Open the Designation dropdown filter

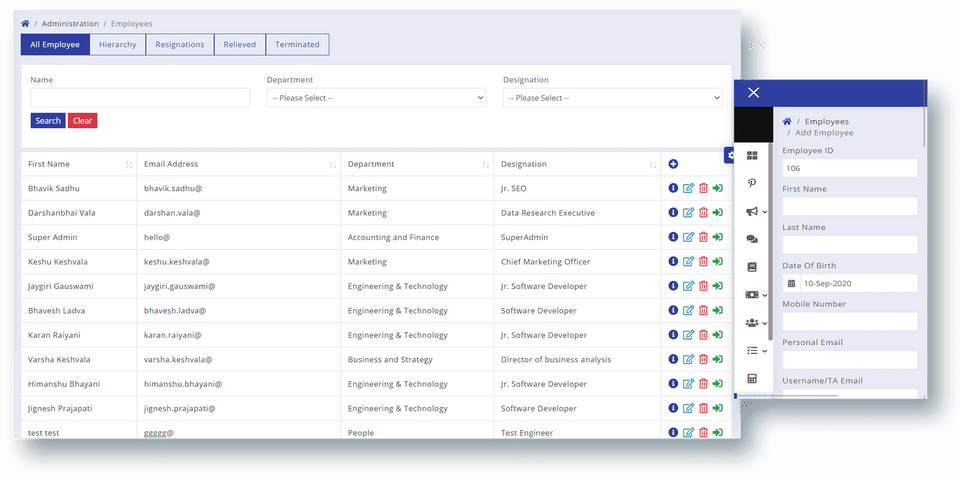click(x=612, y=98)
